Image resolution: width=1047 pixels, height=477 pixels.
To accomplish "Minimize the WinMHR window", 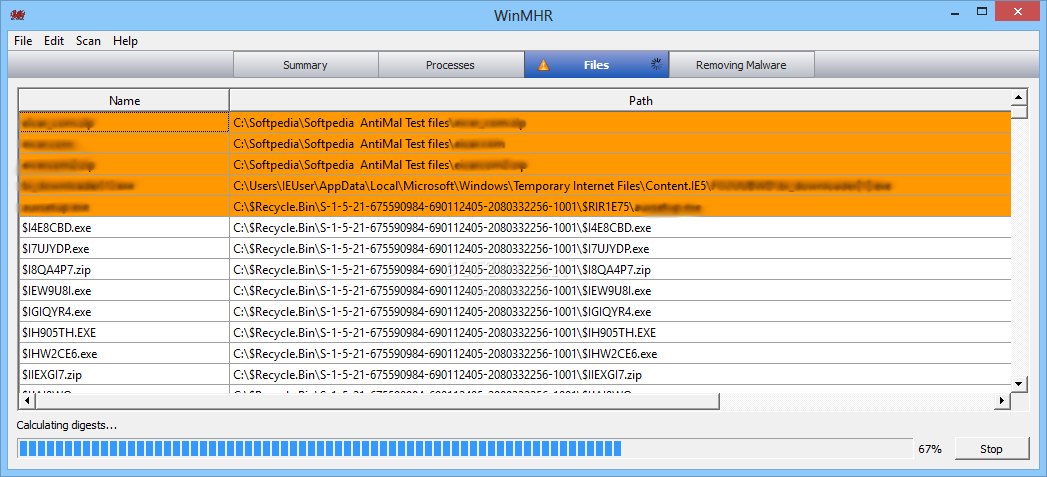I will pyautogui.click(x=956, y=11).
